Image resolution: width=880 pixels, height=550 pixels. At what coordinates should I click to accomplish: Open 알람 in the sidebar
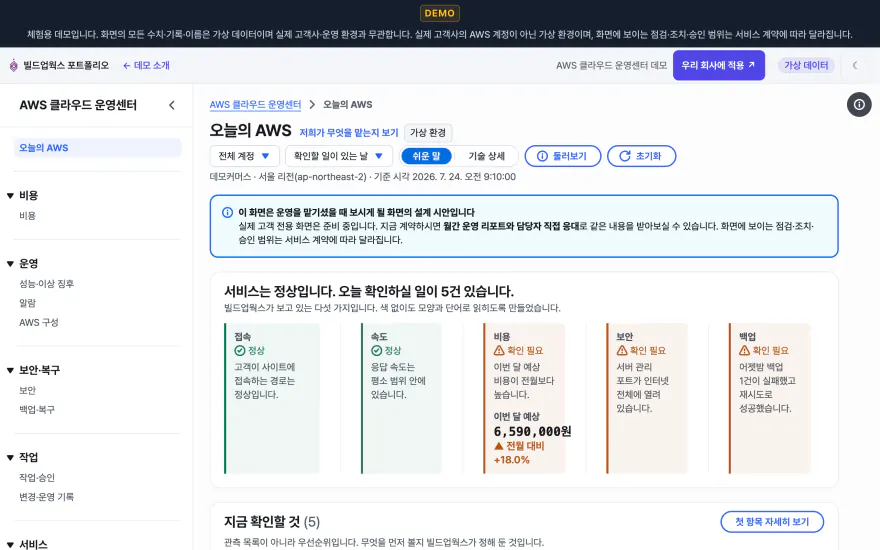[x=28, y=303]
